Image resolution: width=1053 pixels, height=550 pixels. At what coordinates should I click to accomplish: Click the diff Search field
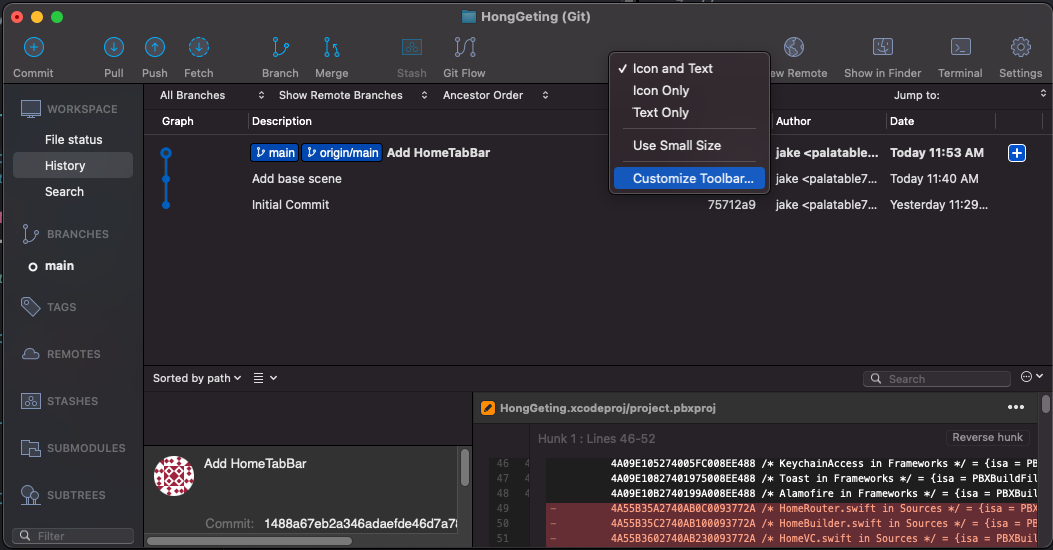[937, 379]
